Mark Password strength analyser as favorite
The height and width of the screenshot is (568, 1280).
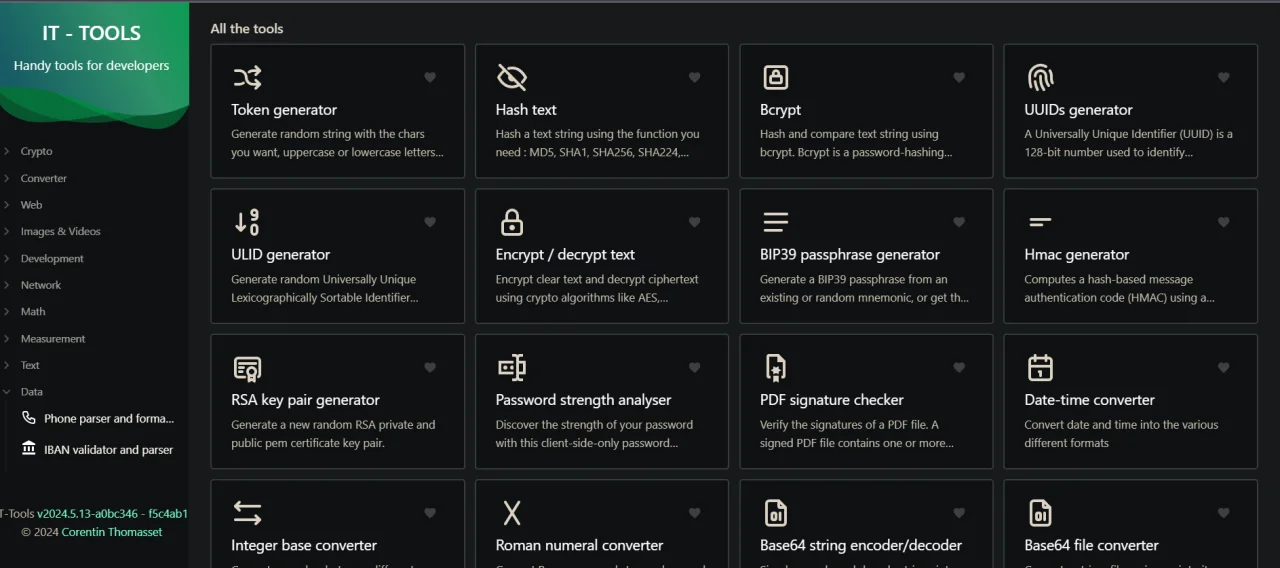pyautogui.click(x=694, y=368)
